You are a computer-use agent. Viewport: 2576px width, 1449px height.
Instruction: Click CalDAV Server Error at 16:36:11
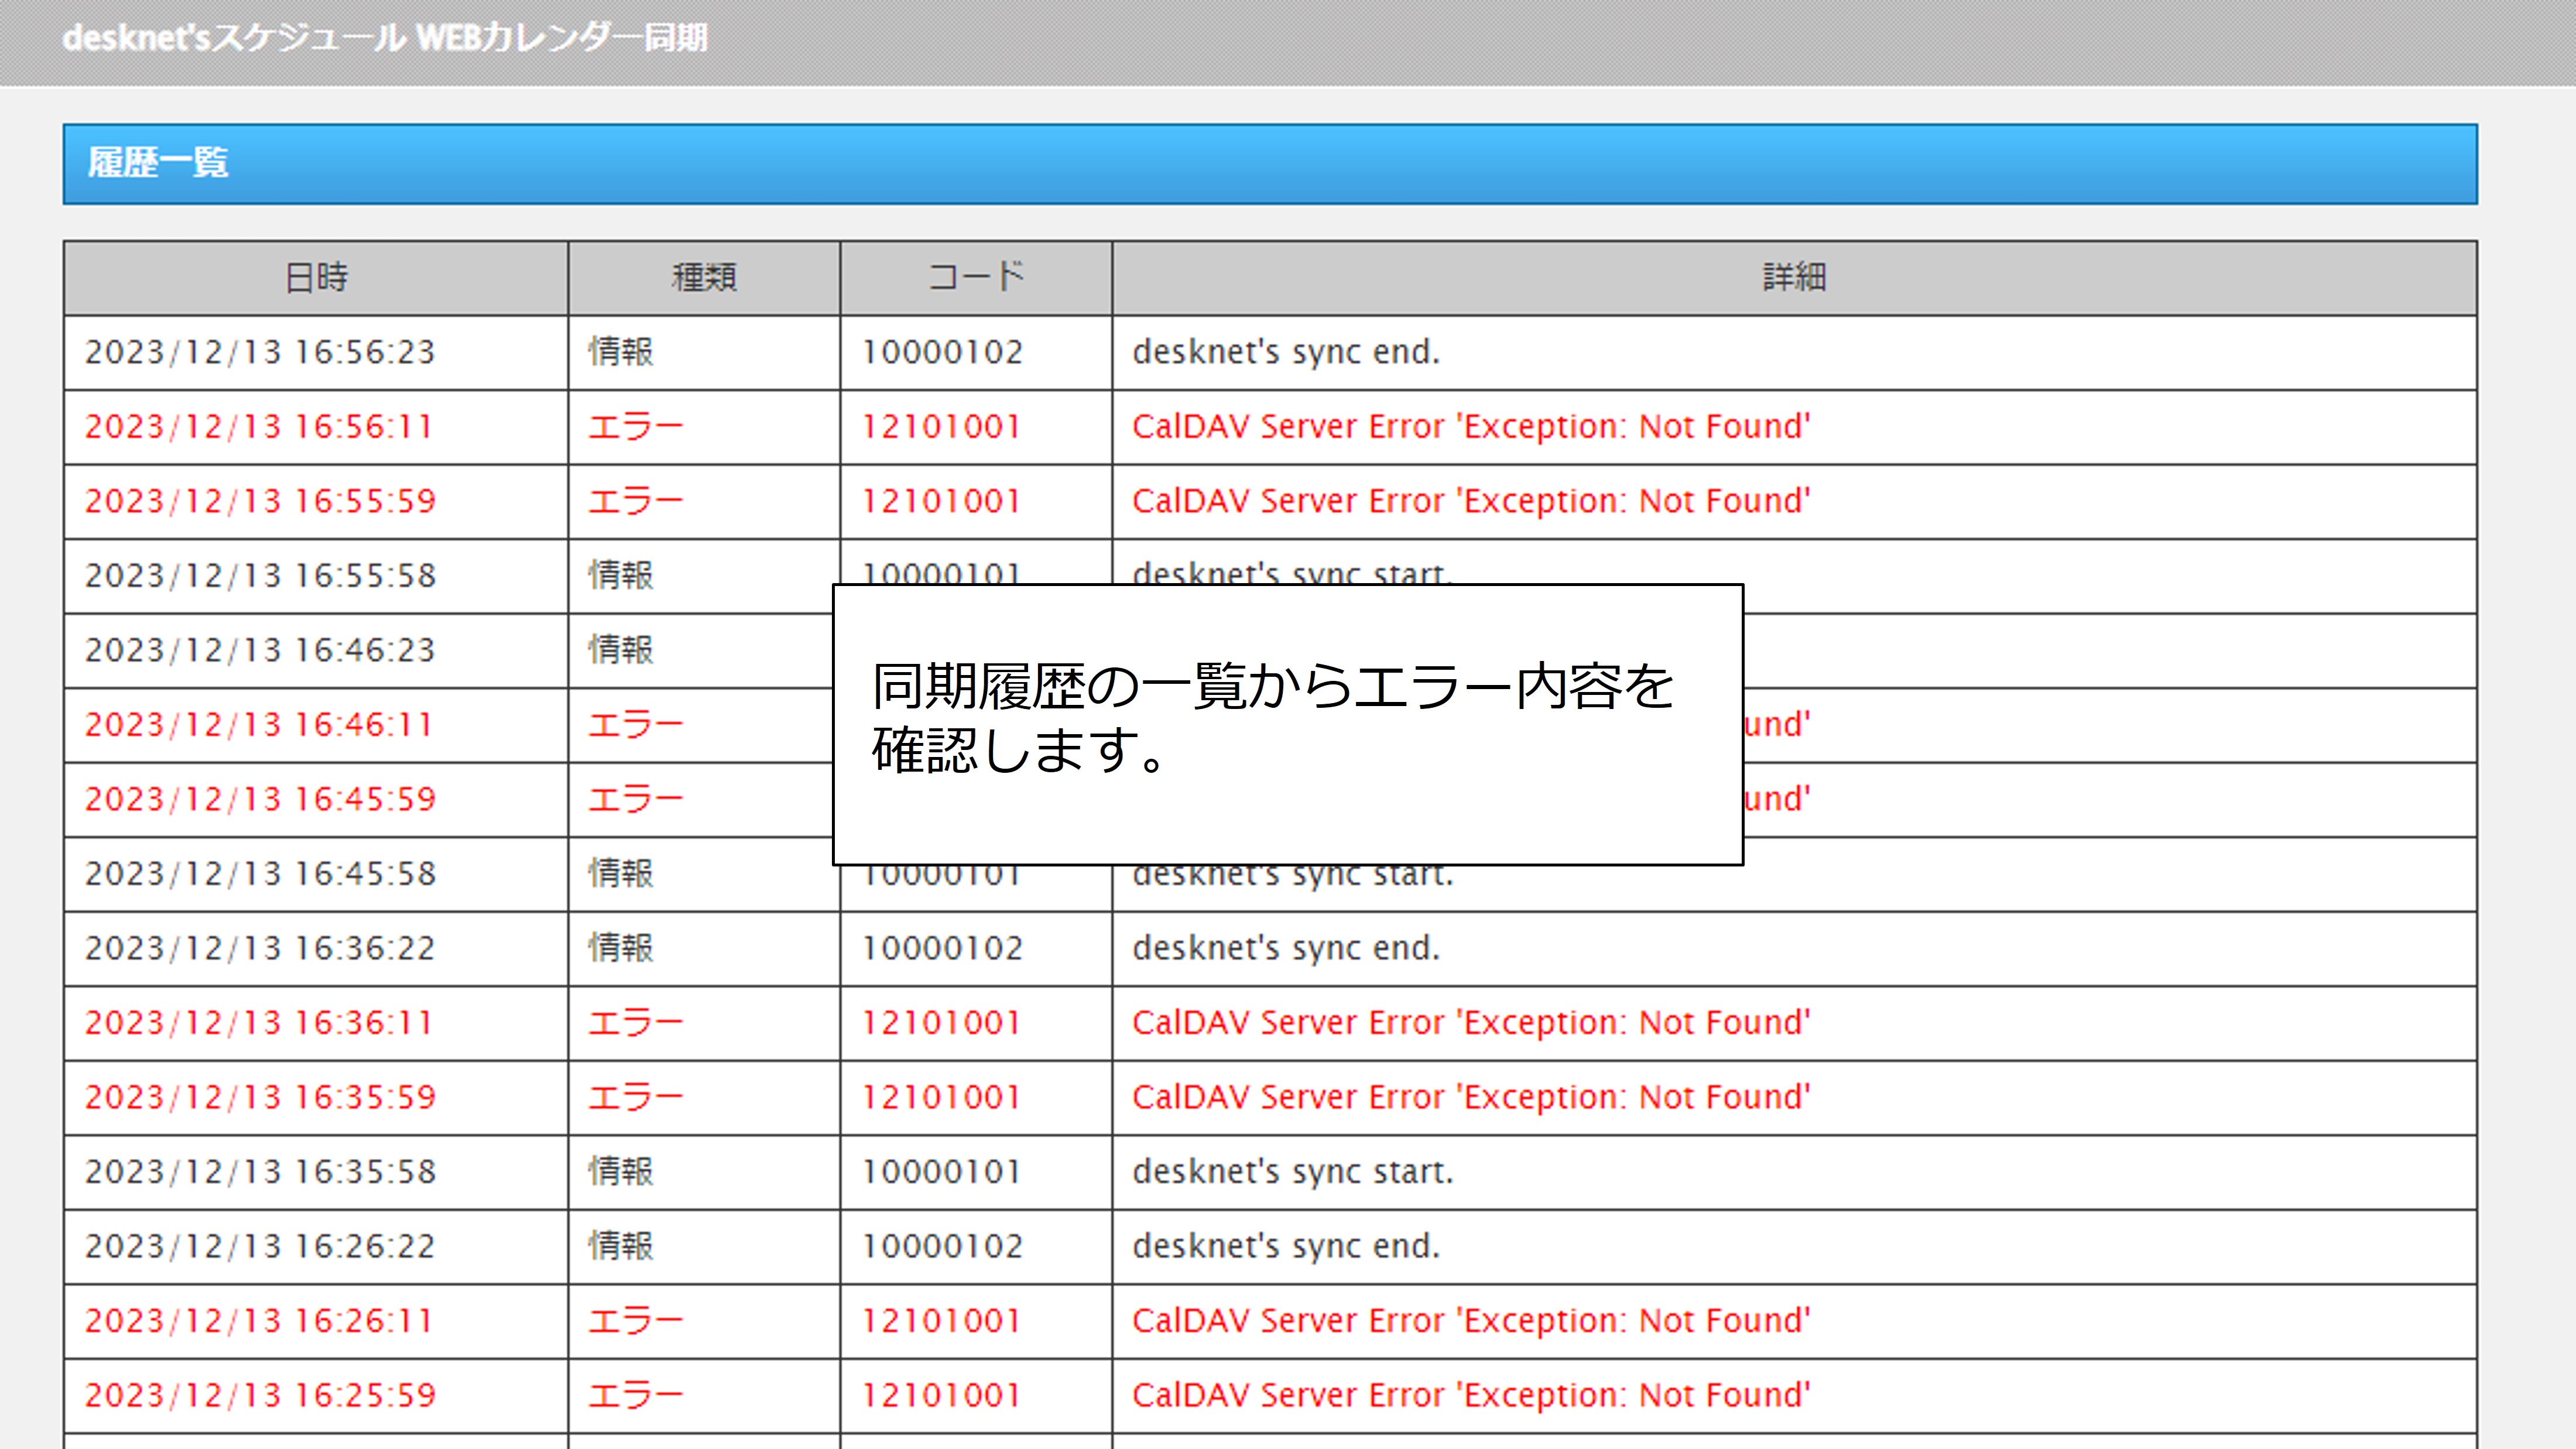tap(1470, 1023)
